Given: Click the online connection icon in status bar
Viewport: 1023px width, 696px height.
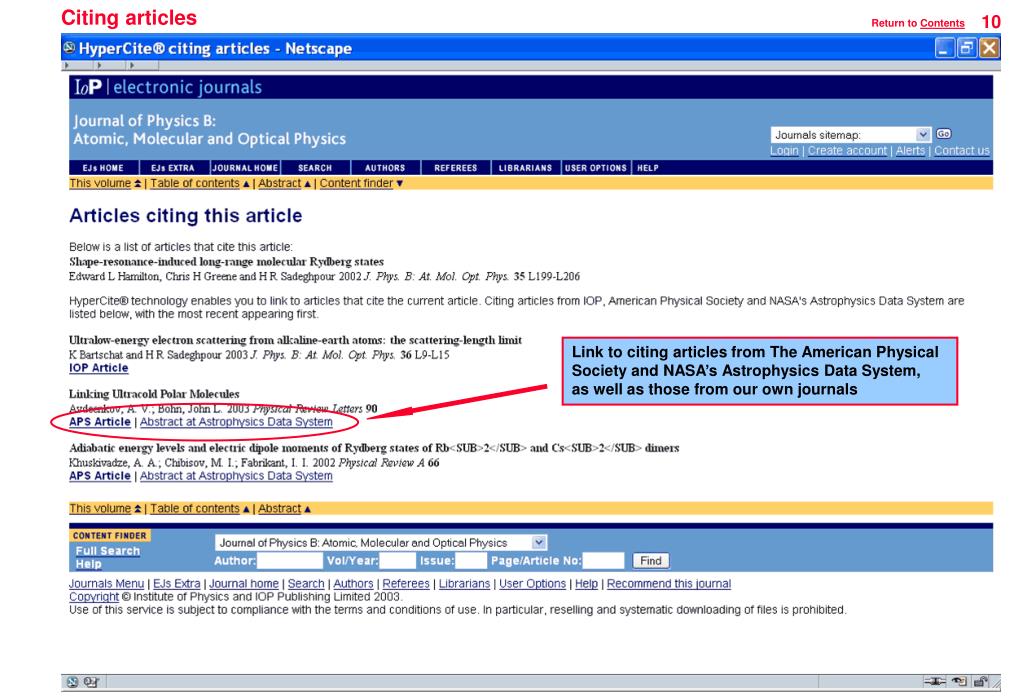Looking at the screenshot, I should coord(935,682).
